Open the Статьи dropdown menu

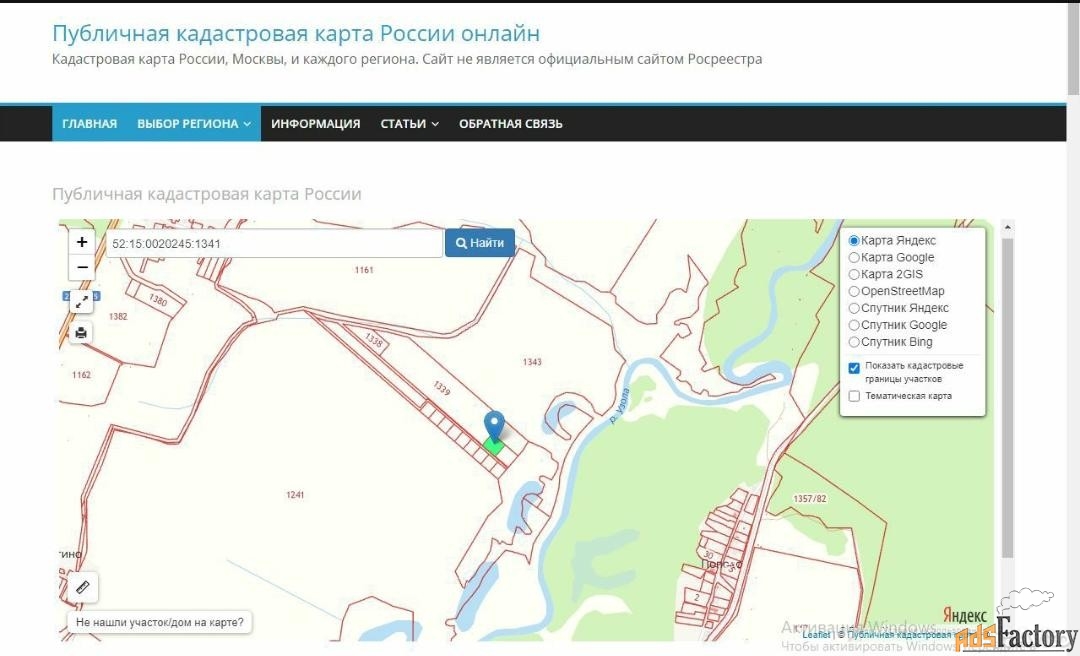(x=409, y=124)
